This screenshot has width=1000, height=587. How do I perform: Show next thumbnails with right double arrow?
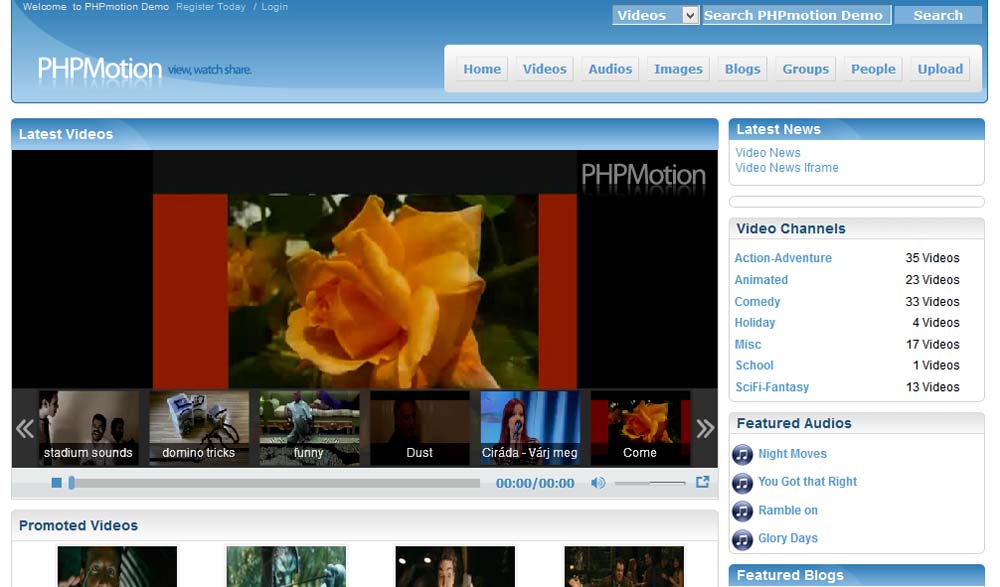705,428
